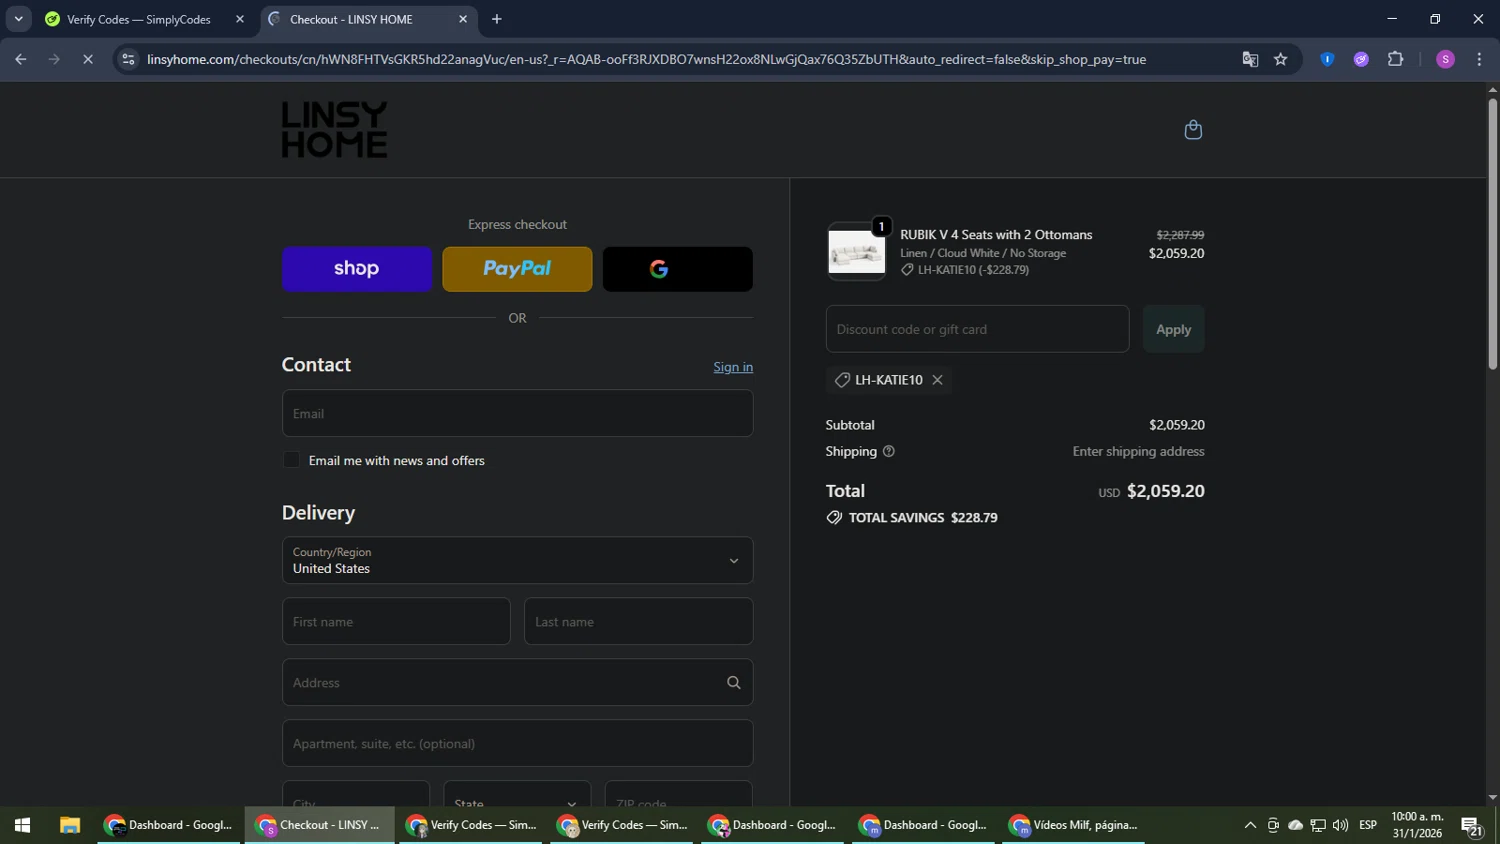Pay with Google Pay express button
This screenshot has height=844, width=1500.
click(x=678, y=269)
